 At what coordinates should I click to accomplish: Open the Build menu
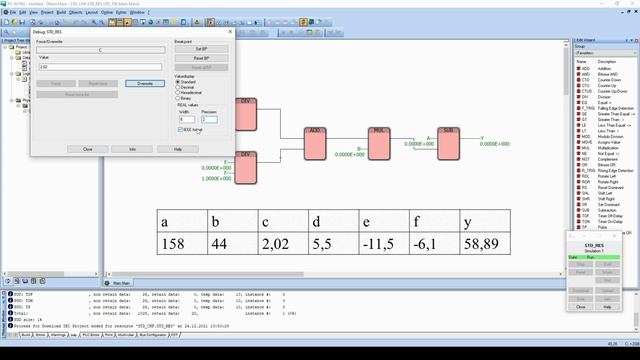coord(61,13)
